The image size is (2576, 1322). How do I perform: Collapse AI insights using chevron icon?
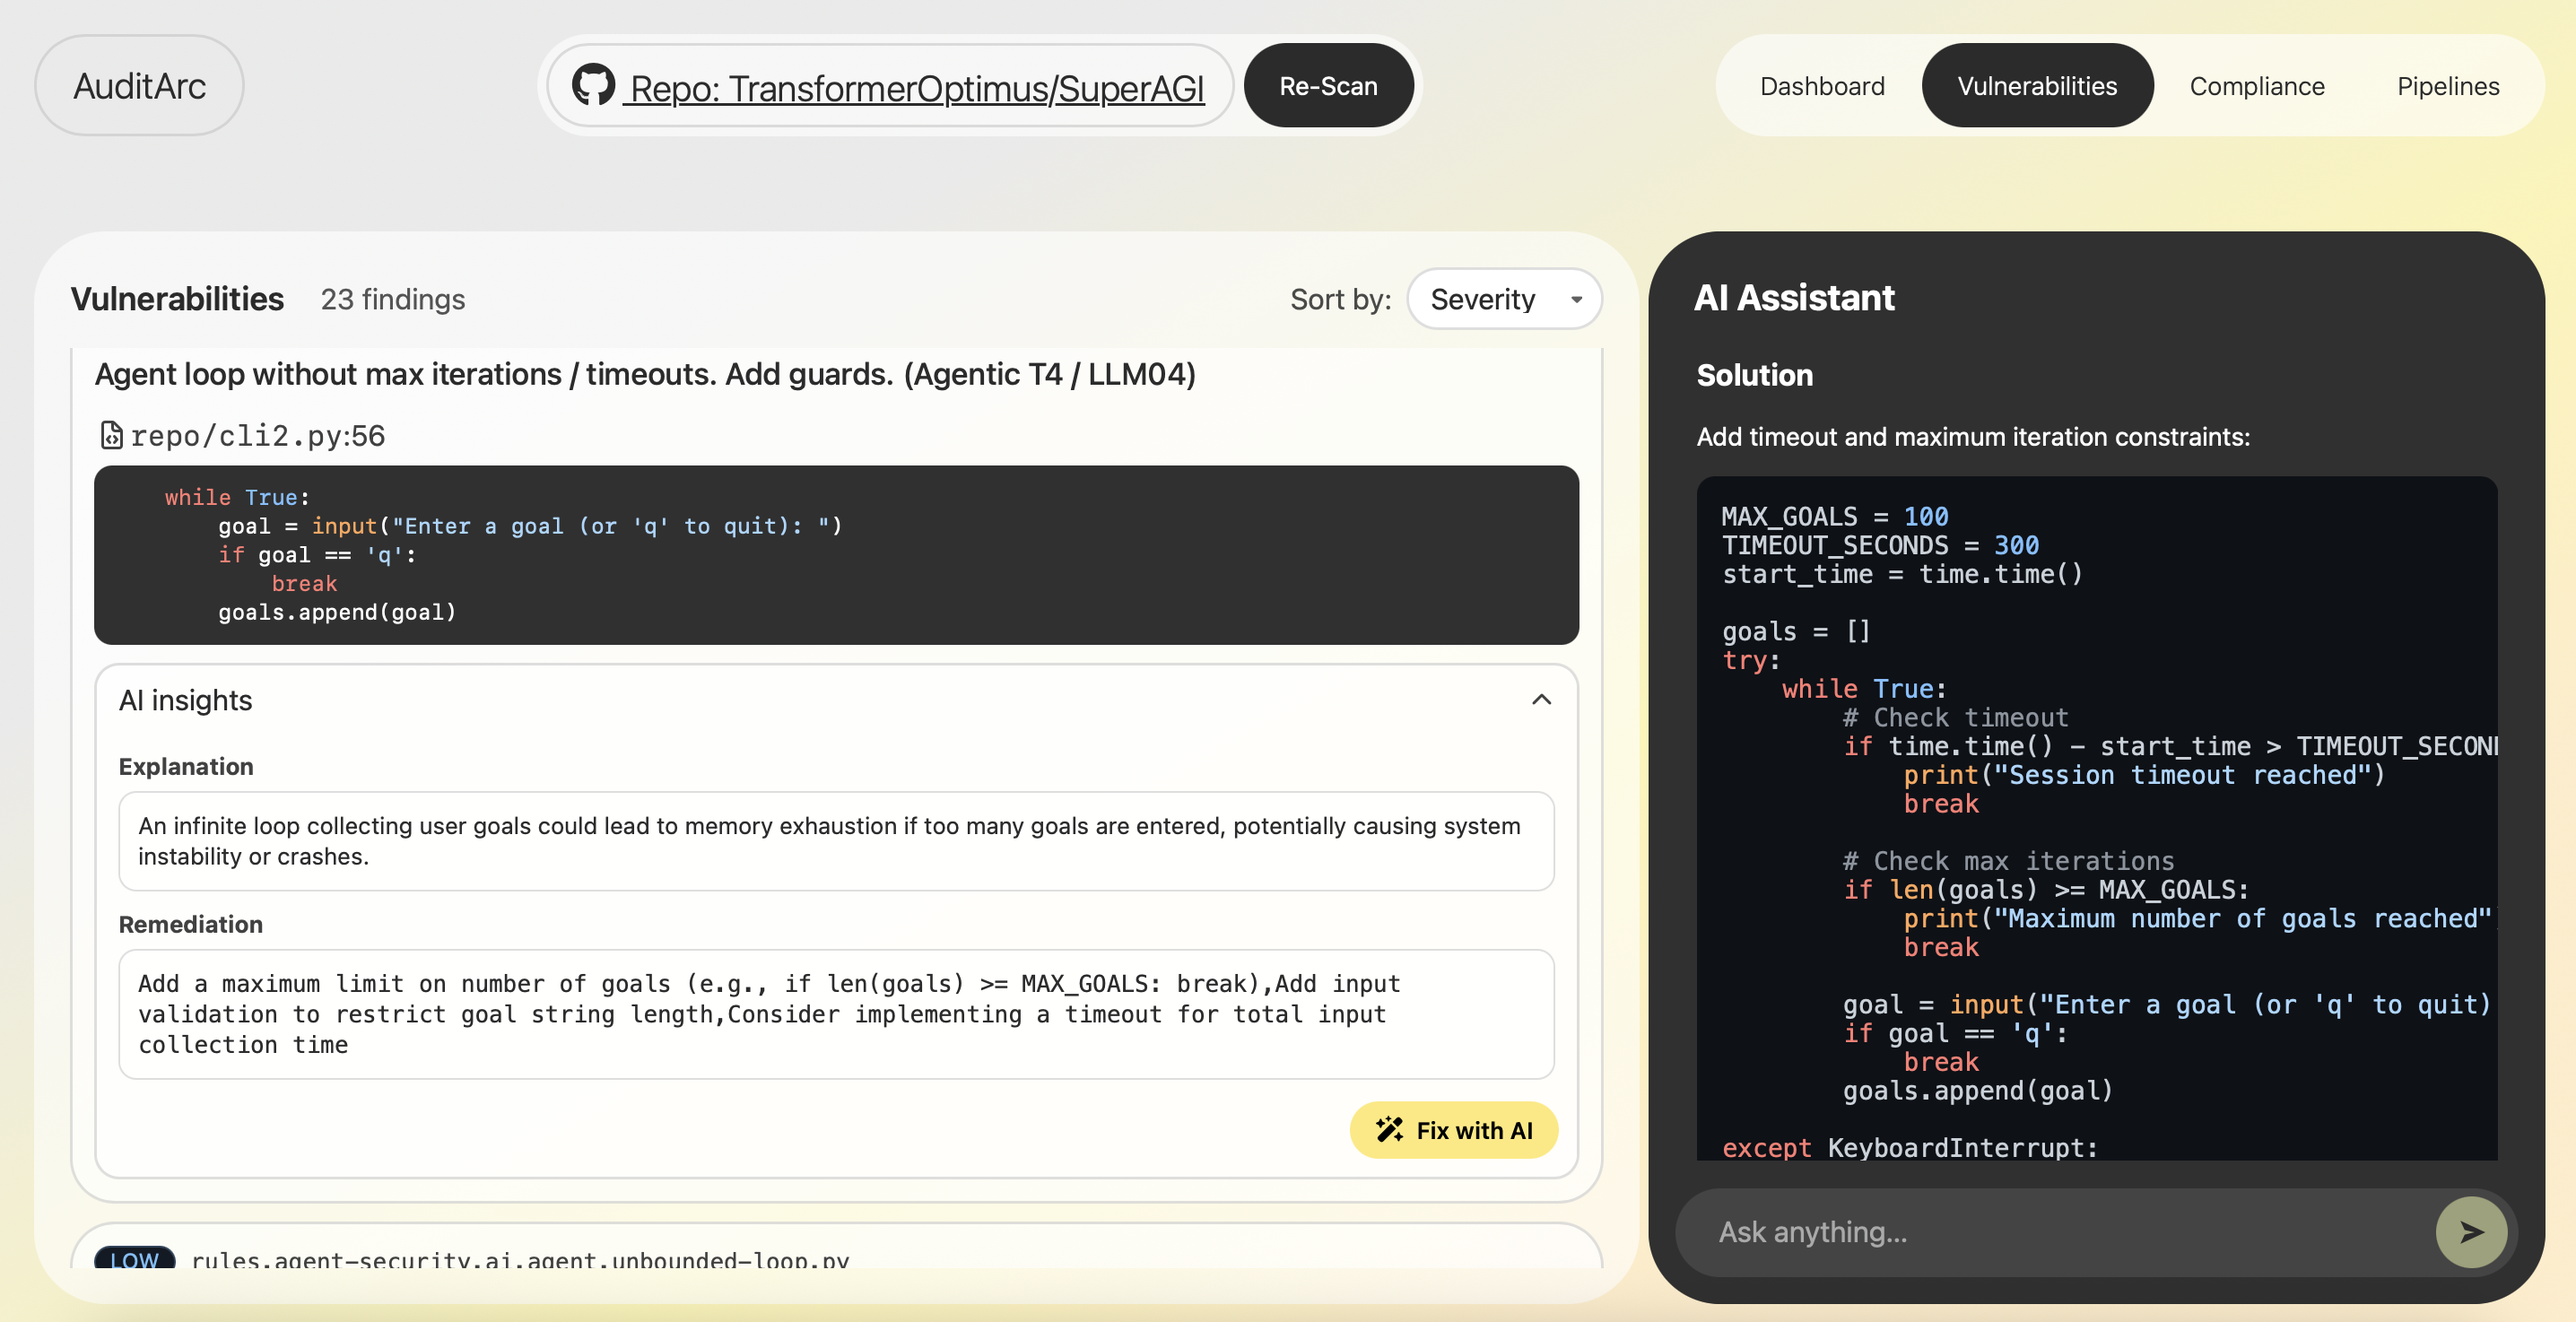[x=1541, y=700]
